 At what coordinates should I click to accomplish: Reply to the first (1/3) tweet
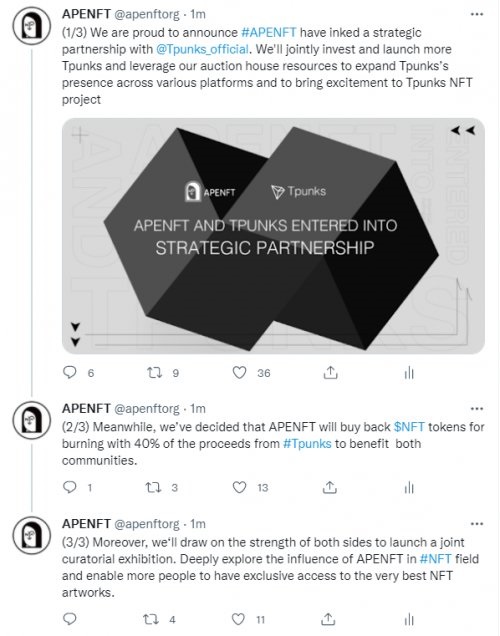[70, 372]
